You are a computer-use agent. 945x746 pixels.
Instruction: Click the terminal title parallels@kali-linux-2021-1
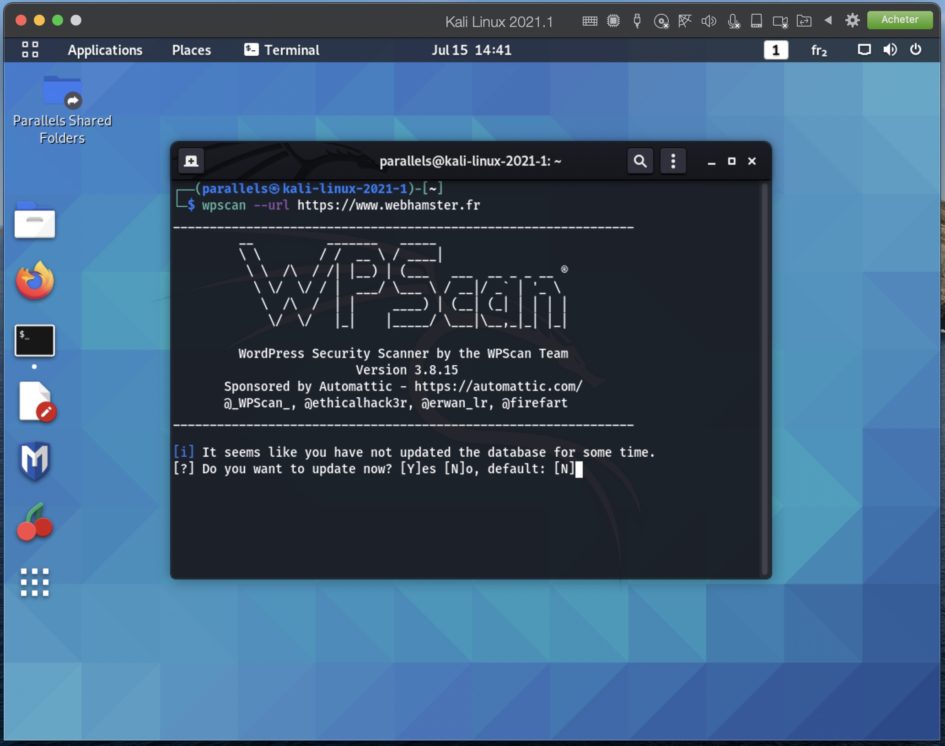point(471,161)
